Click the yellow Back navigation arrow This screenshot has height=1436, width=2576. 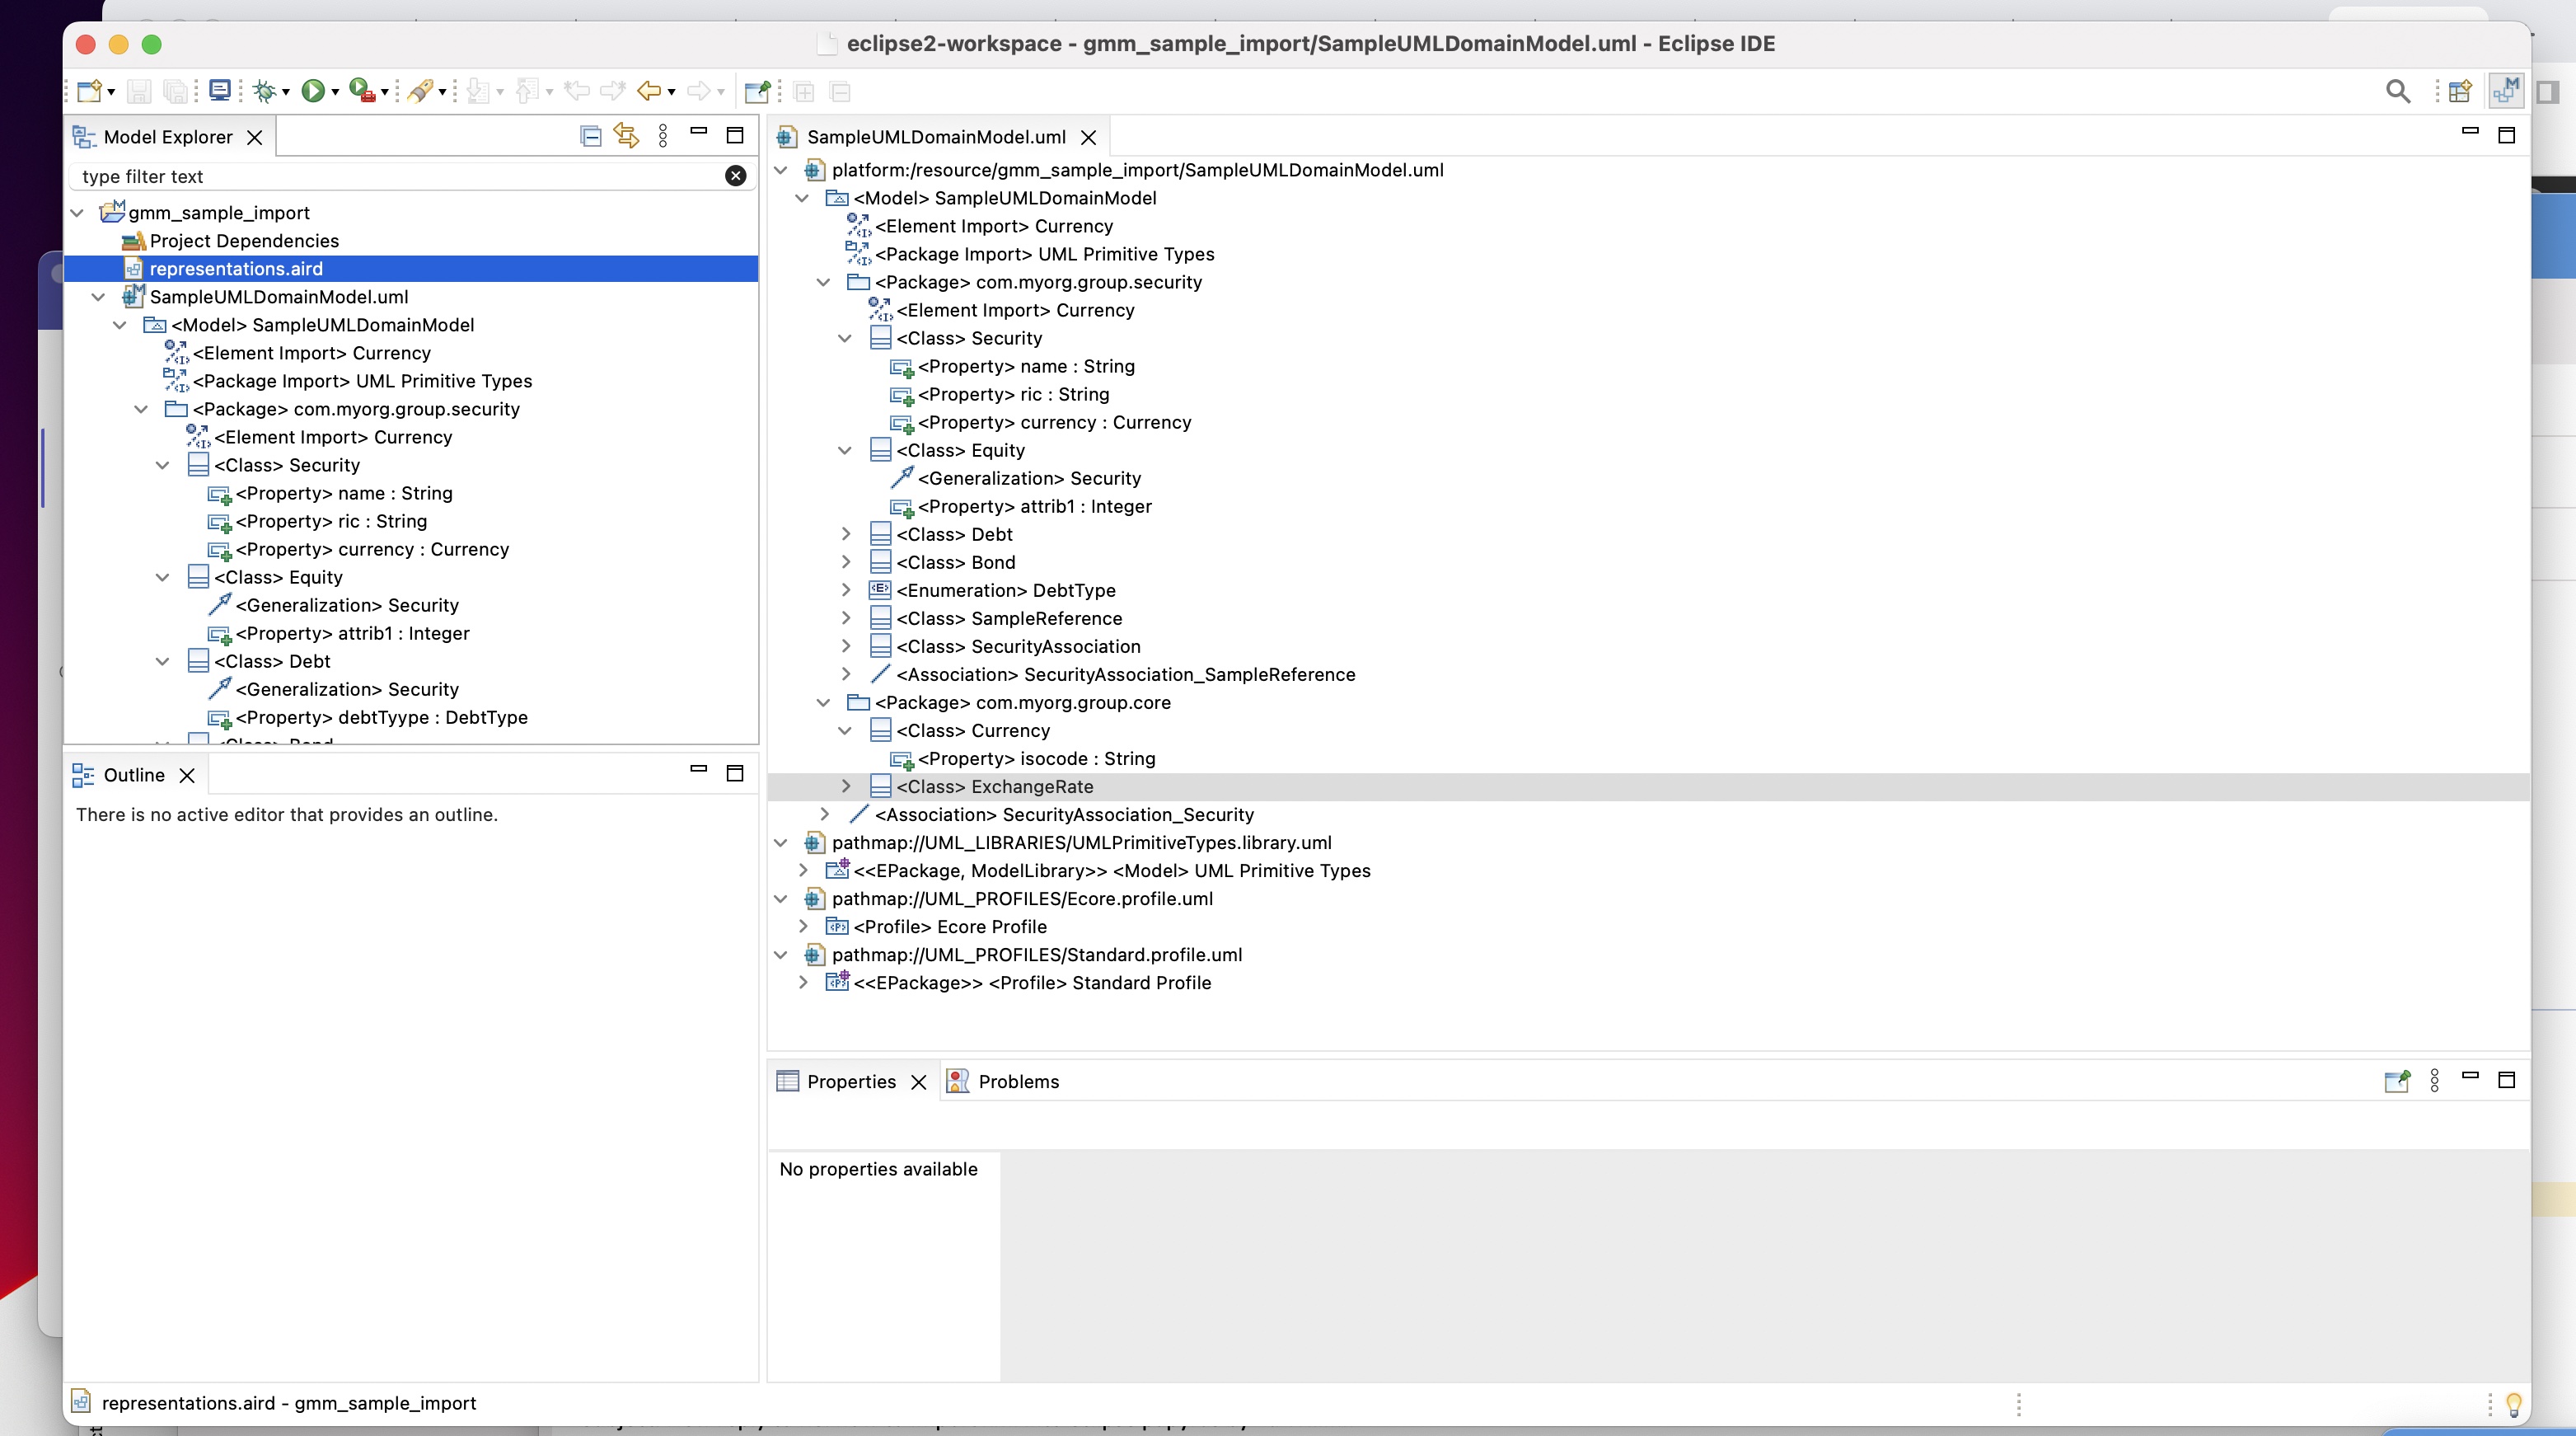(x=649, y=91)
